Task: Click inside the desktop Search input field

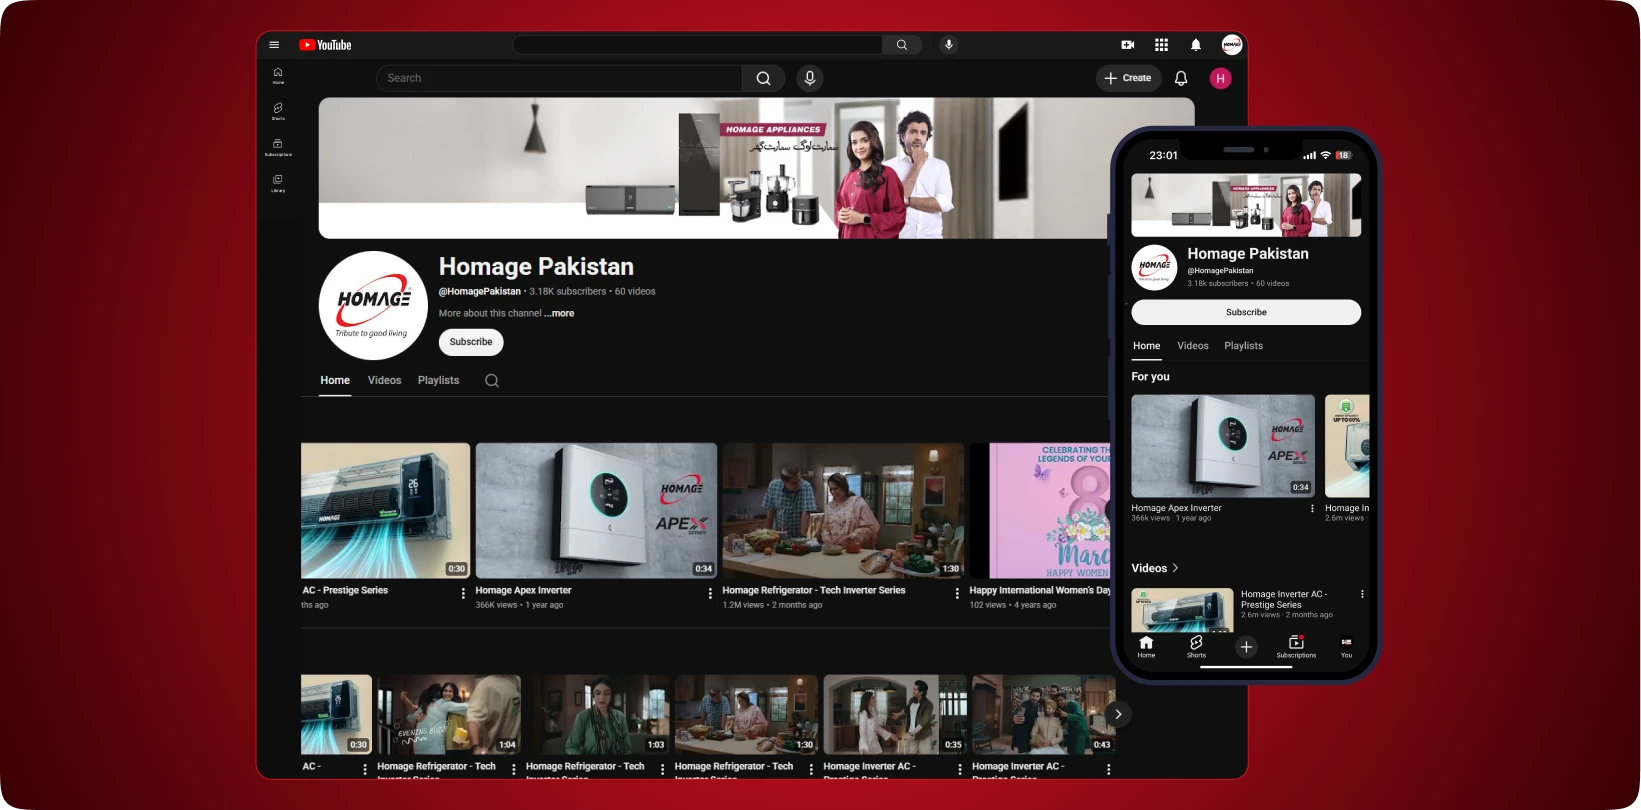Action: [x=560, y=78]
